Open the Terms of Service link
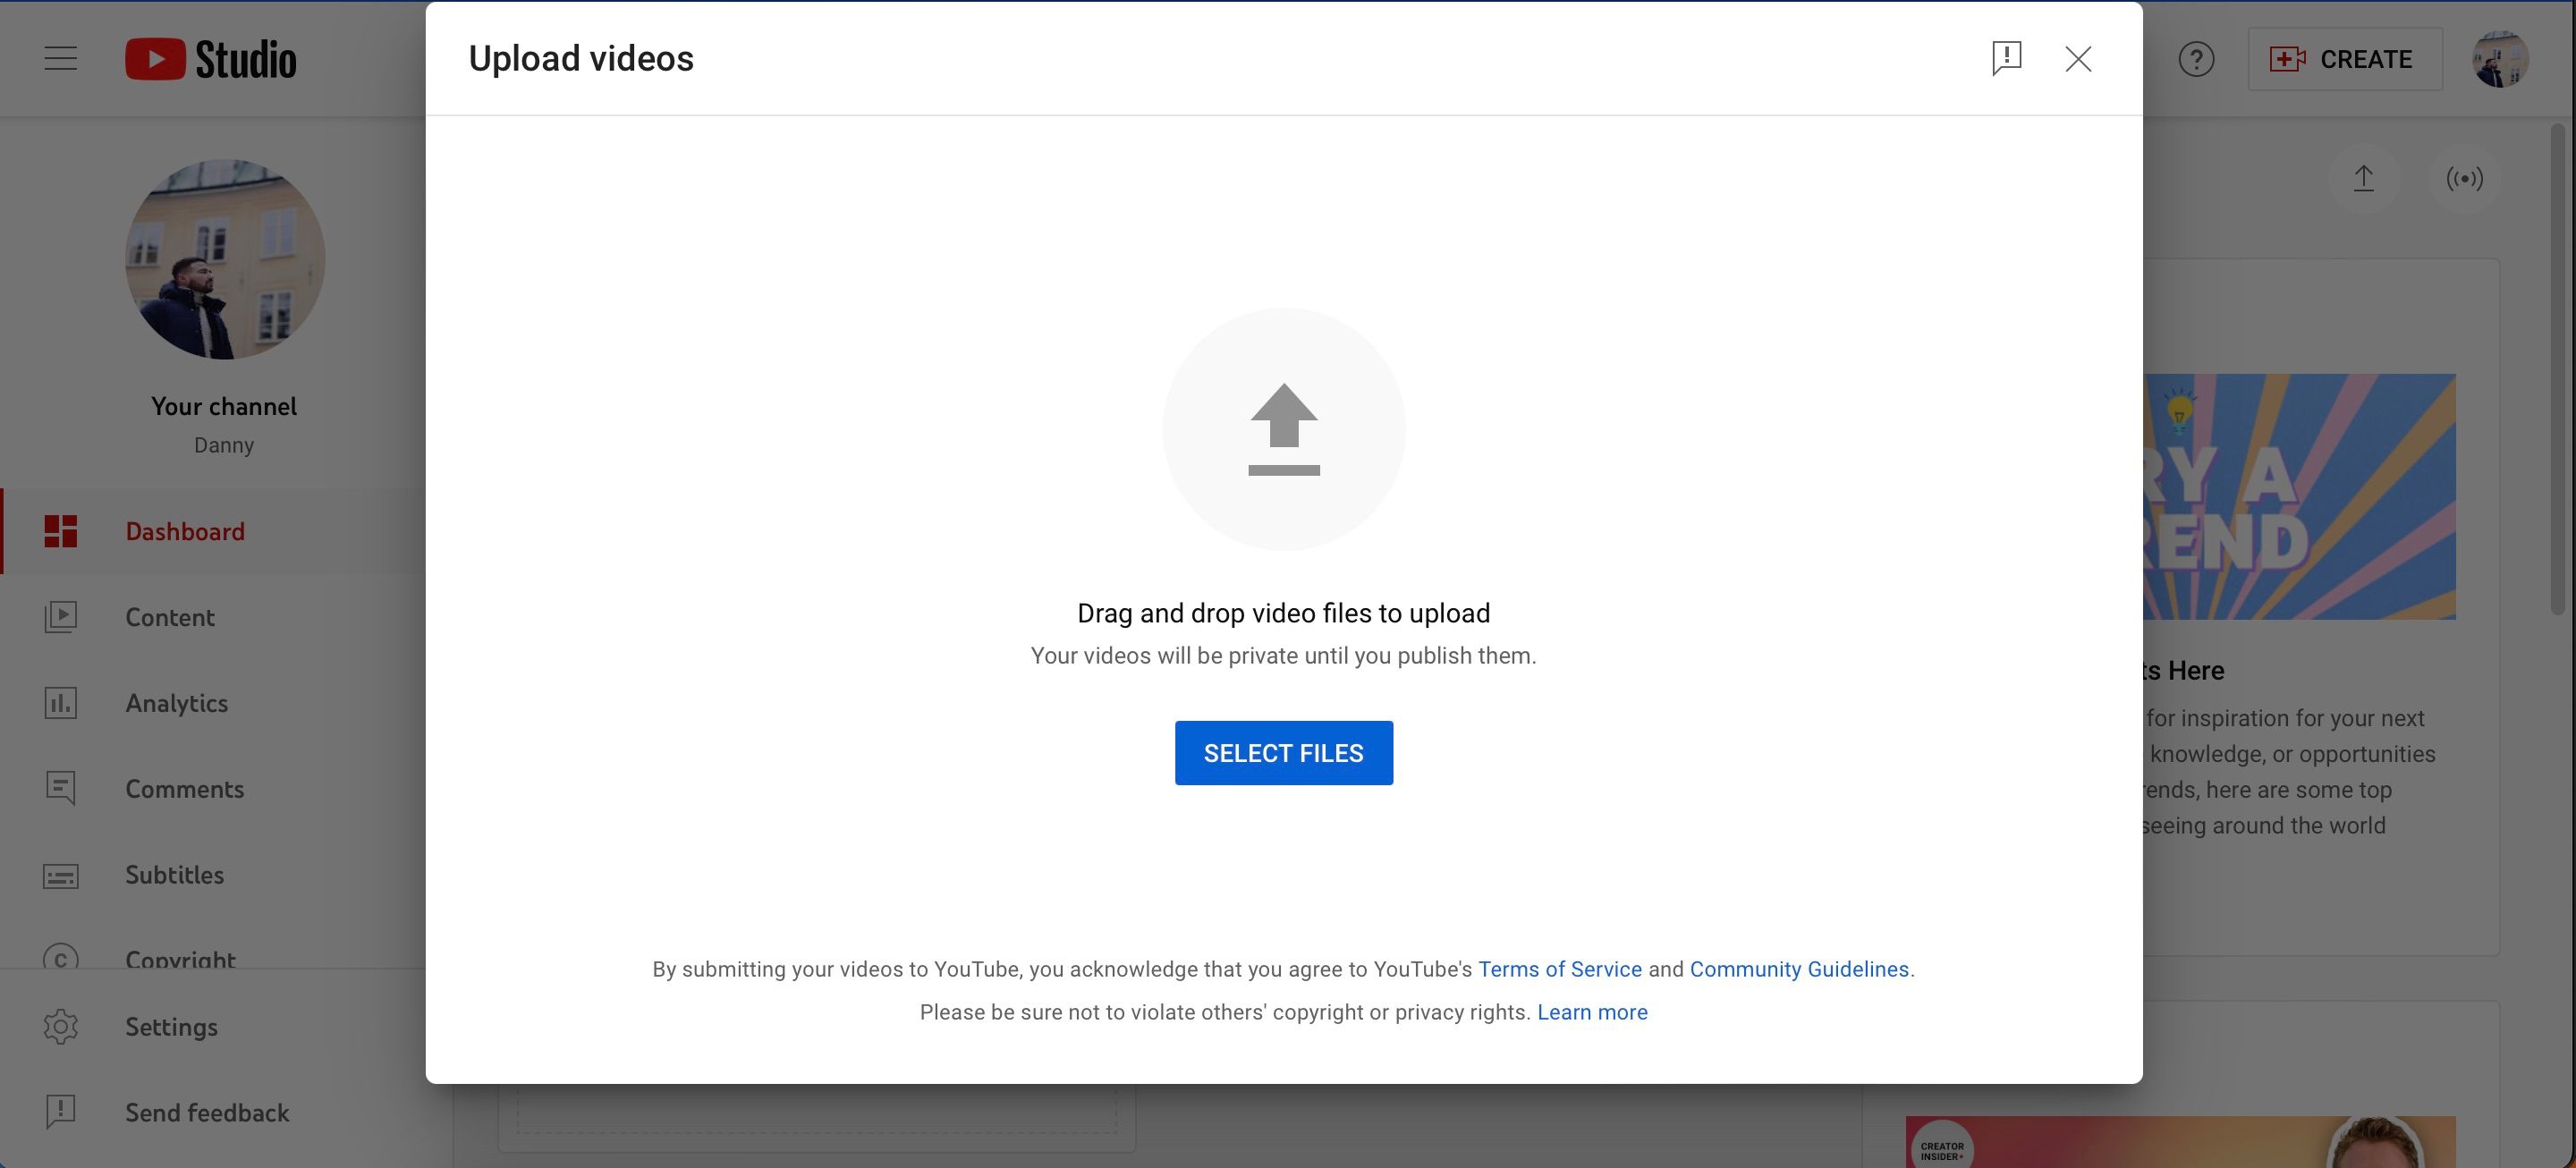Screen dimensions: 2576x1168 pos(1559,968)
